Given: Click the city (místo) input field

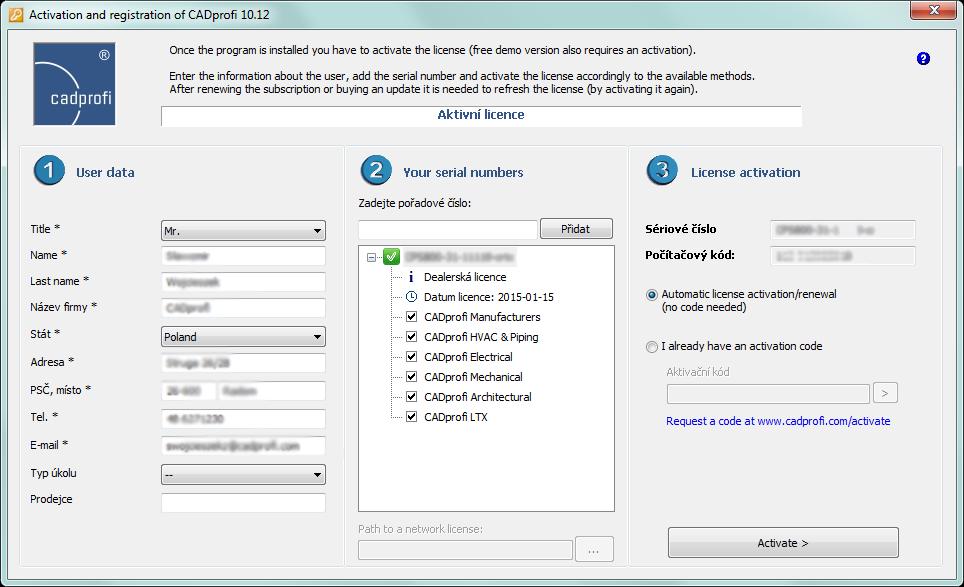Looking at the screenshot, I should pos(272,391).
